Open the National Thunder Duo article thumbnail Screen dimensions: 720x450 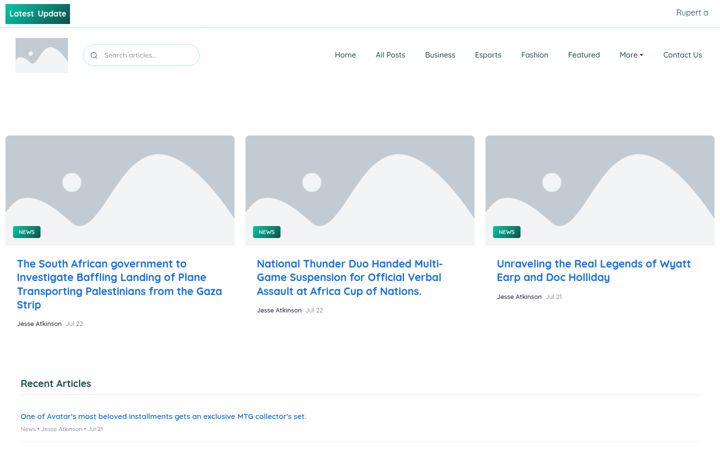tap(360, 190)
